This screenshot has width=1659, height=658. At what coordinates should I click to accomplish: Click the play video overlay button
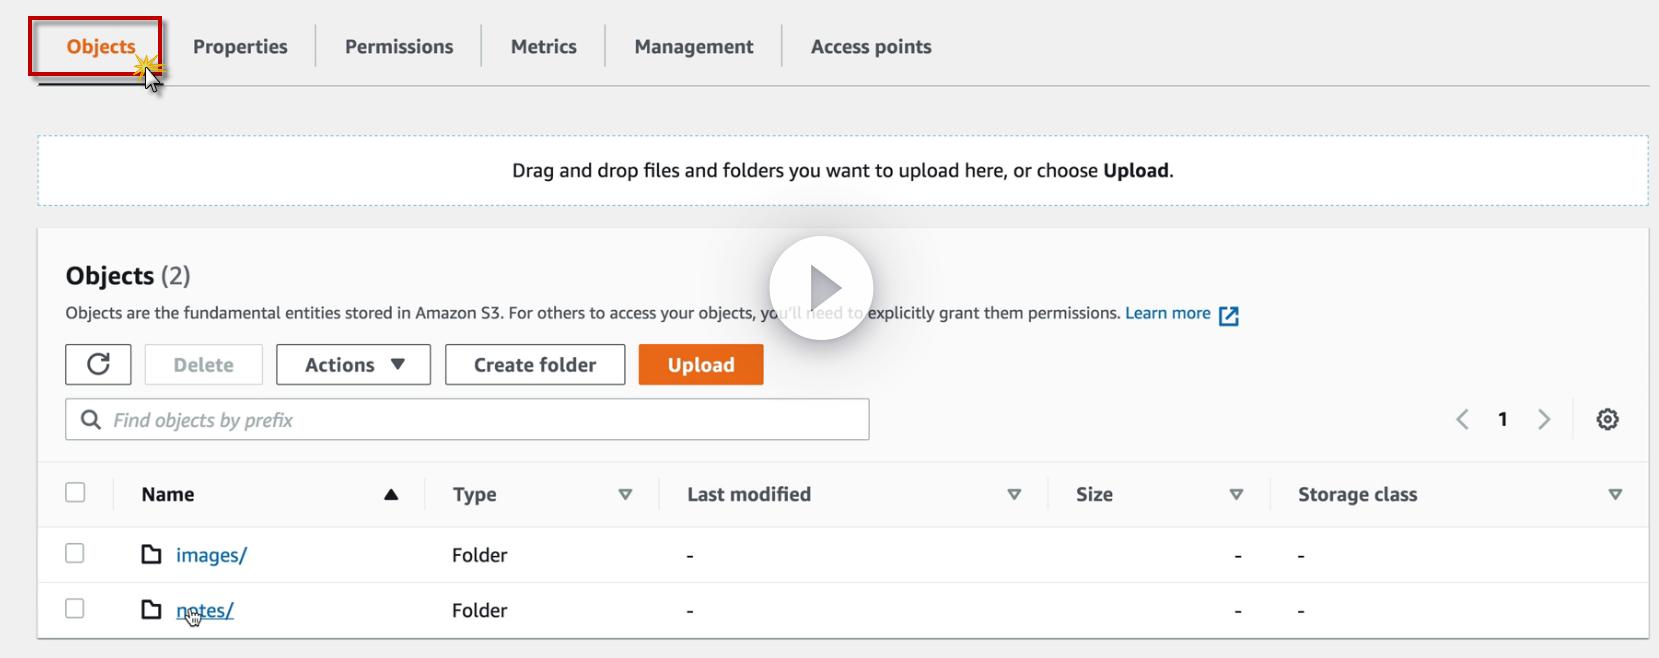(821, 288)
